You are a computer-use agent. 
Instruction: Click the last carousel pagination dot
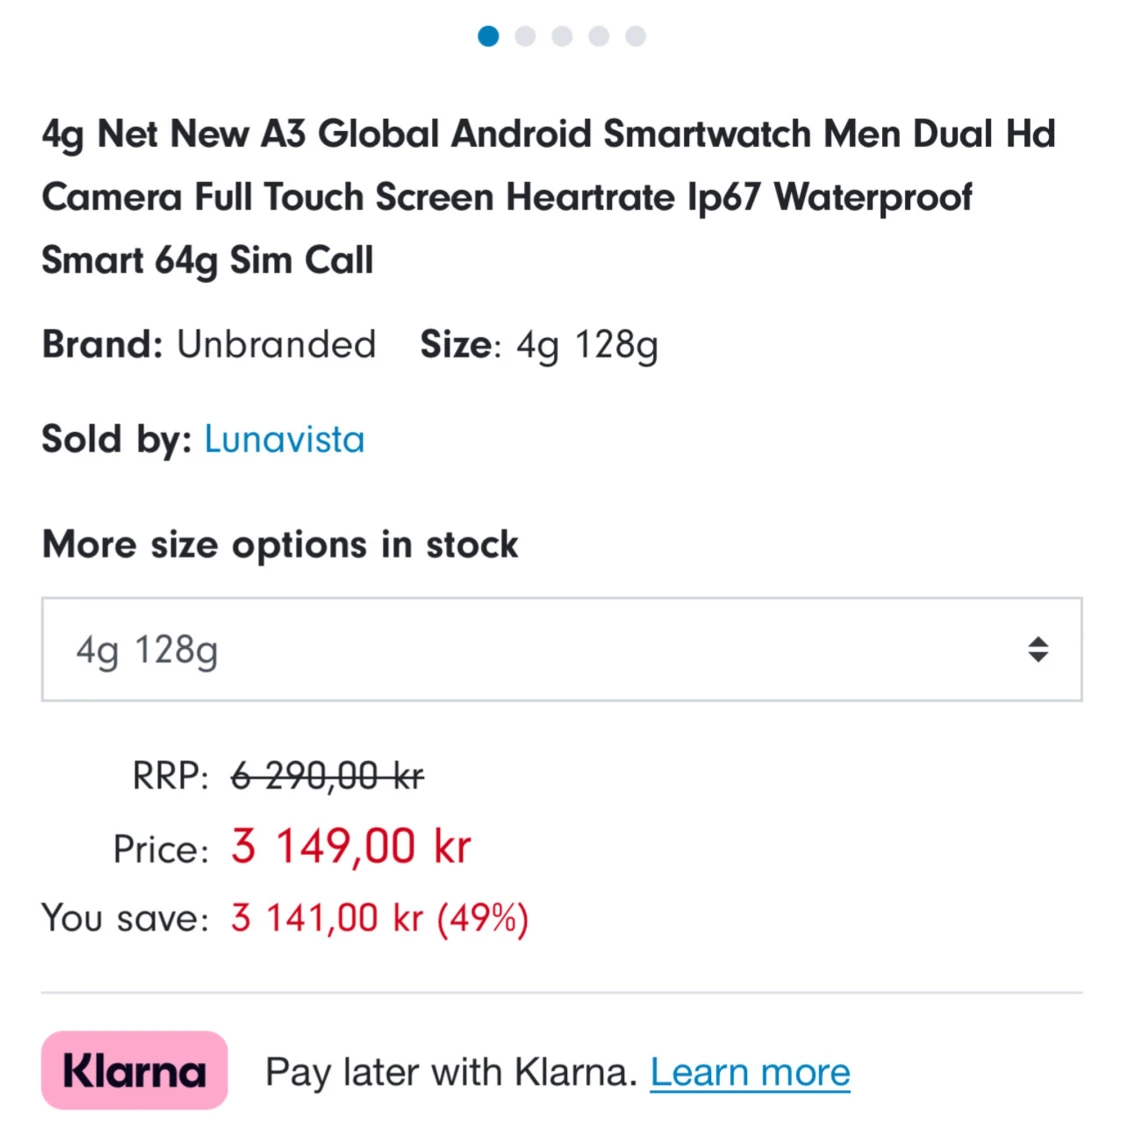635,36
